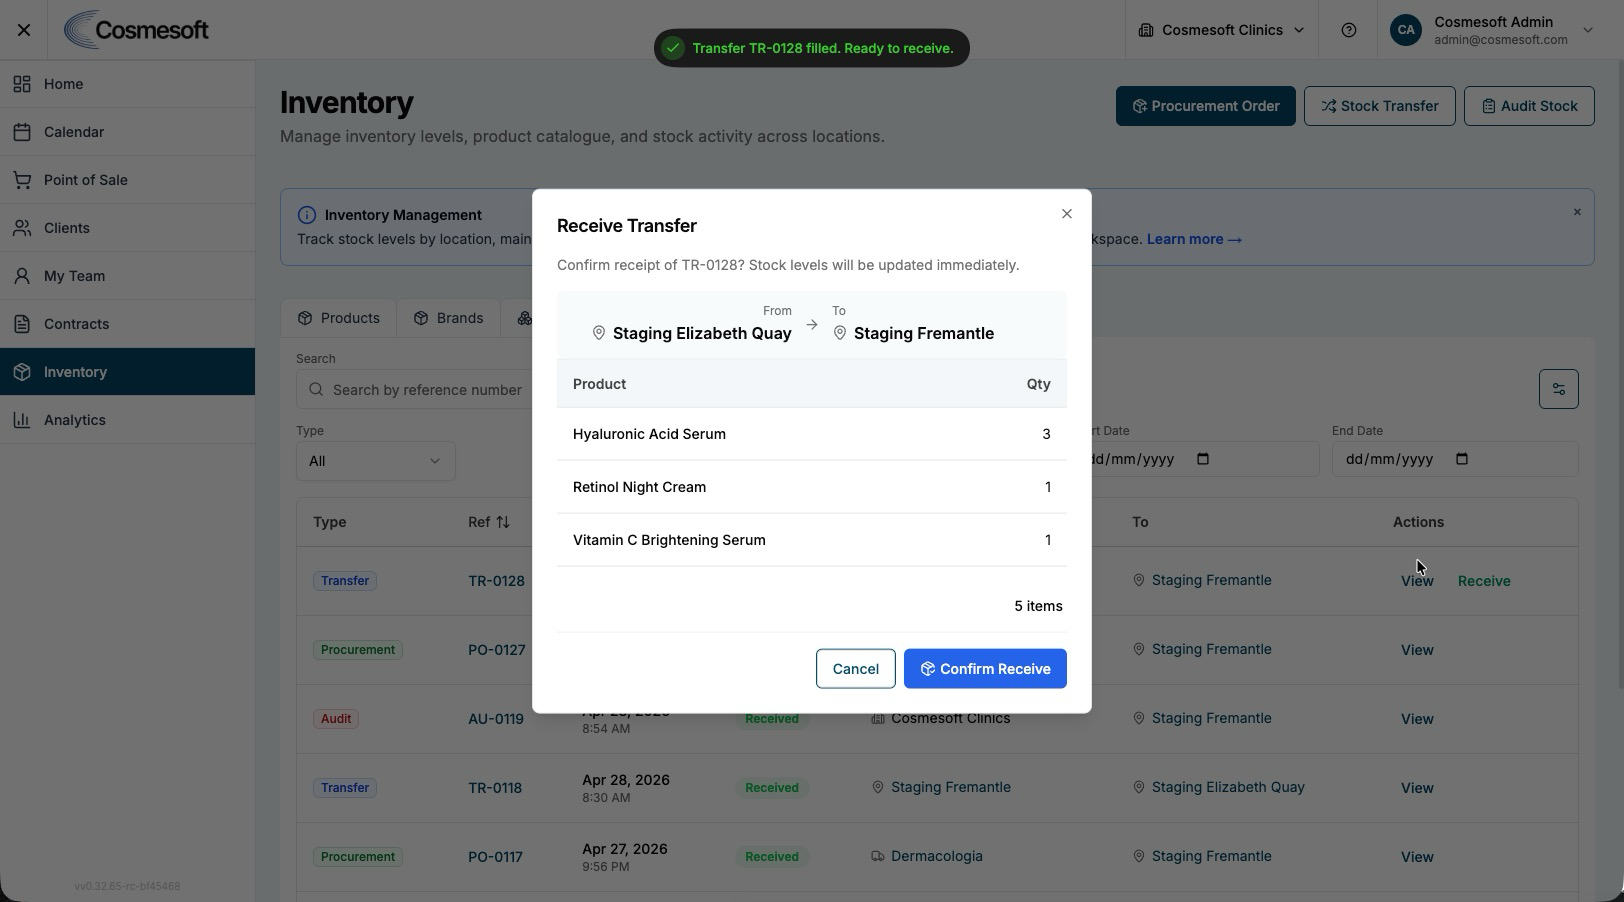View the PO-0127 procurement row
1624x902 pixels.
click(1417, 650)
